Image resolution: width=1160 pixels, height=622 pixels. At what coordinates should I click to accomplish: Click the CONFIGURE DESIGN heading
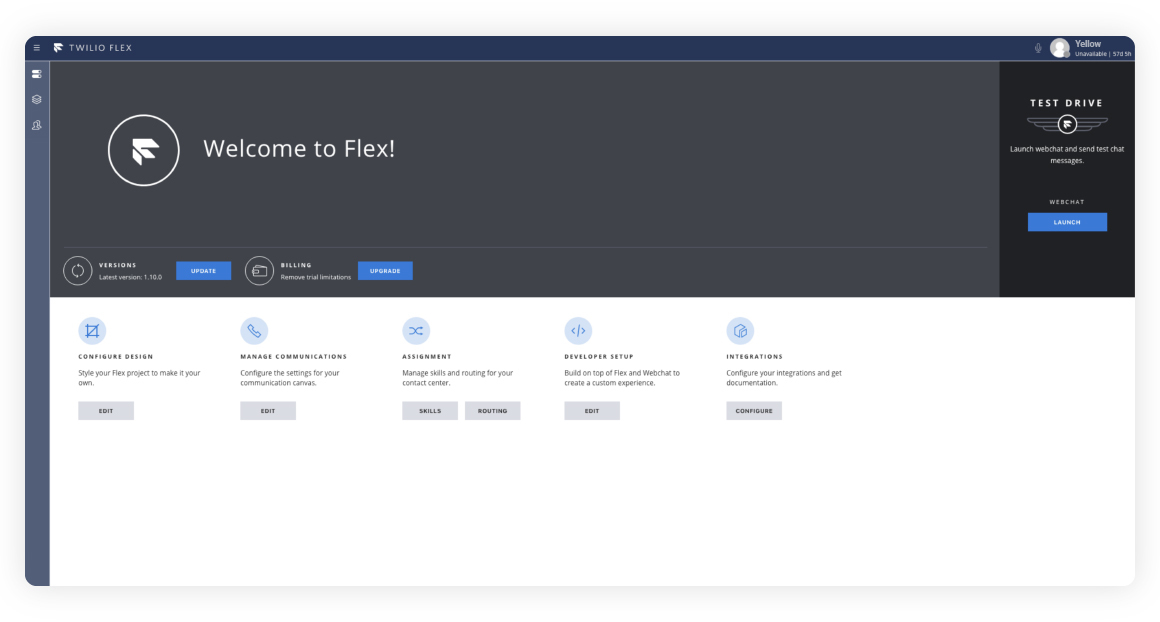[x=116, y=356]
